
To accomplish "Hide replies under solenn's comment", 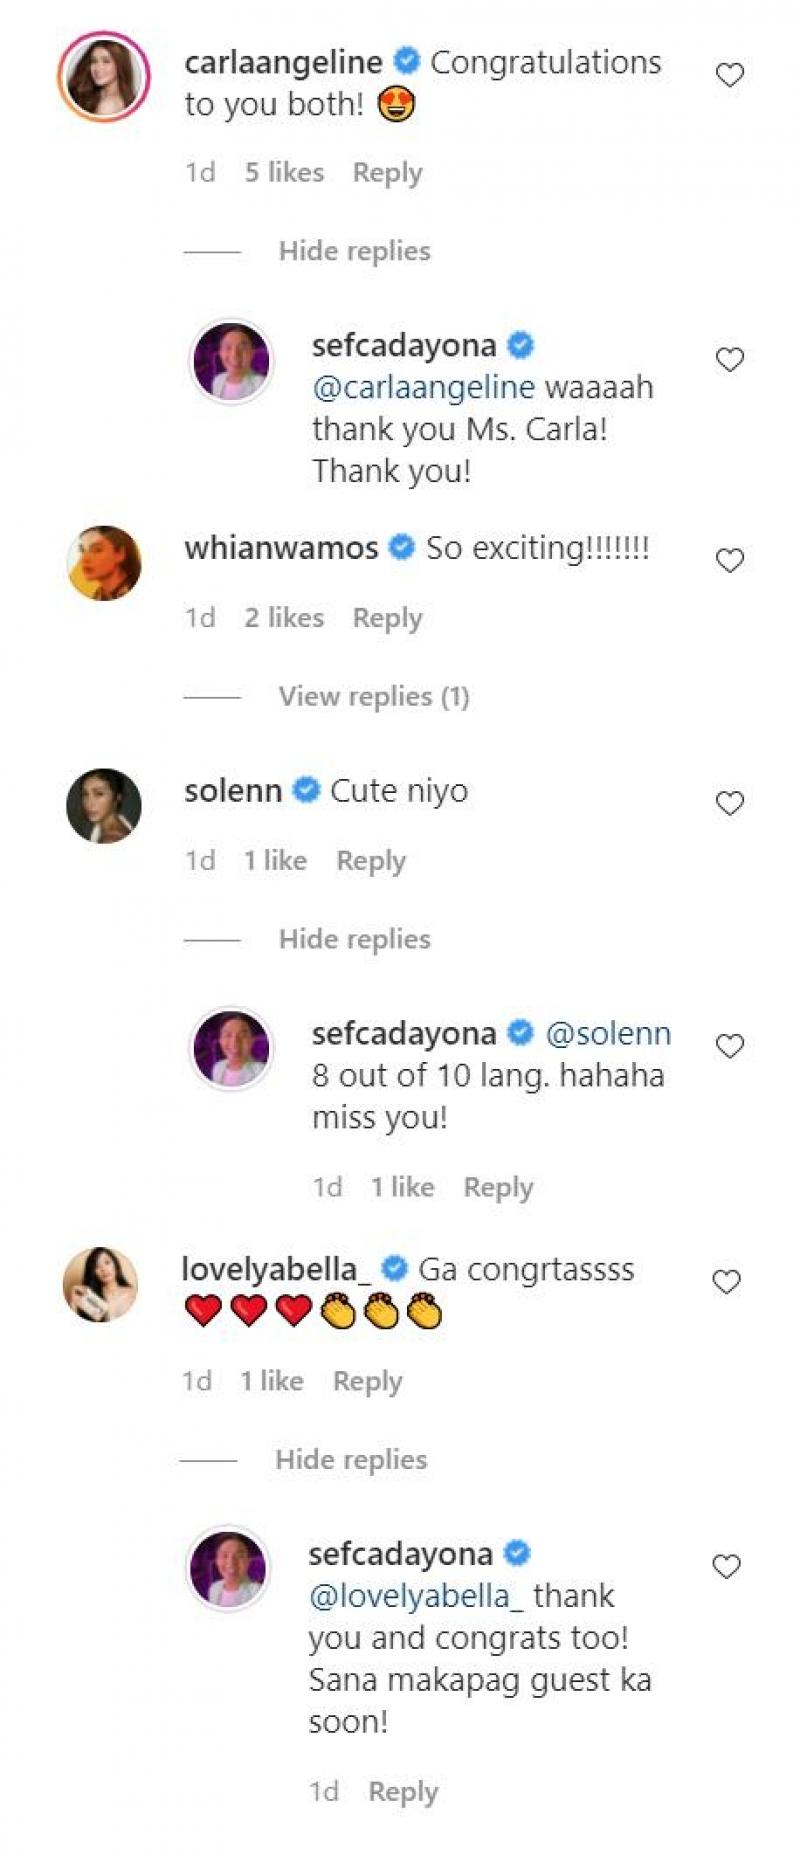I will point(354,939).
